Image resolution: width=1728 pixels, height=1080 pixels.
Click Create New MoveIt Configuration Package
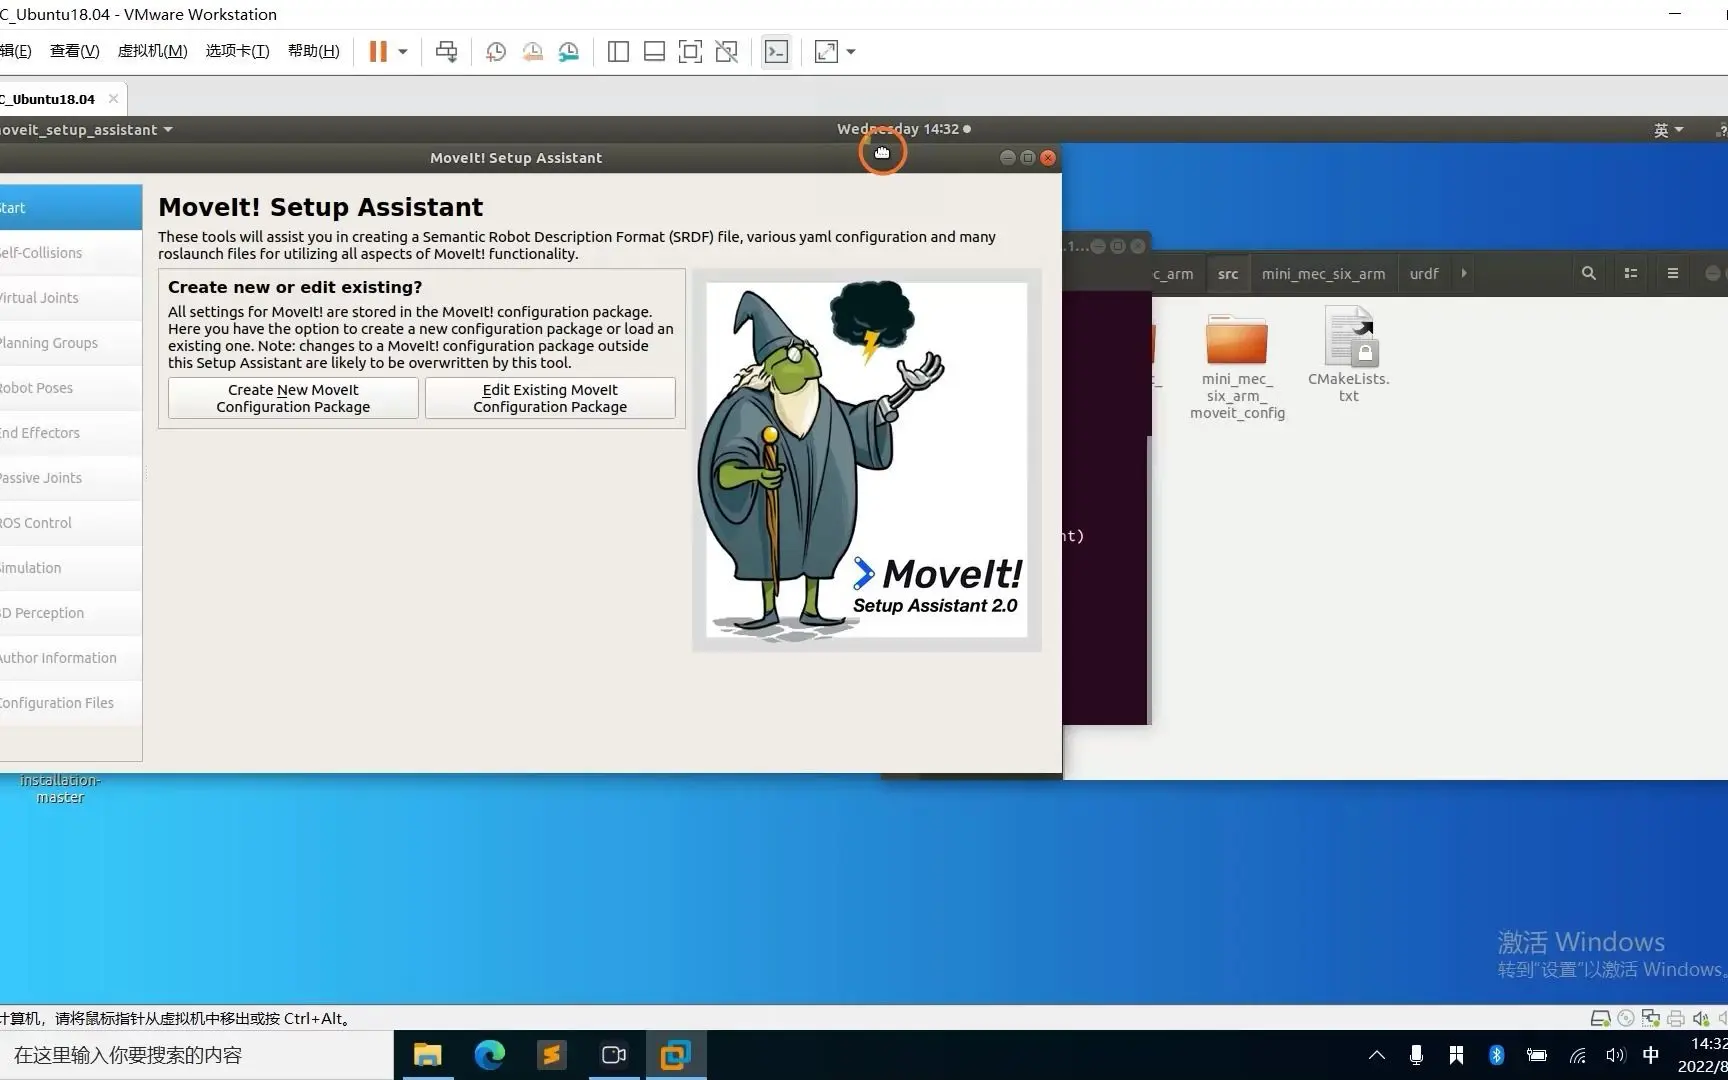(x=293, y=398)
